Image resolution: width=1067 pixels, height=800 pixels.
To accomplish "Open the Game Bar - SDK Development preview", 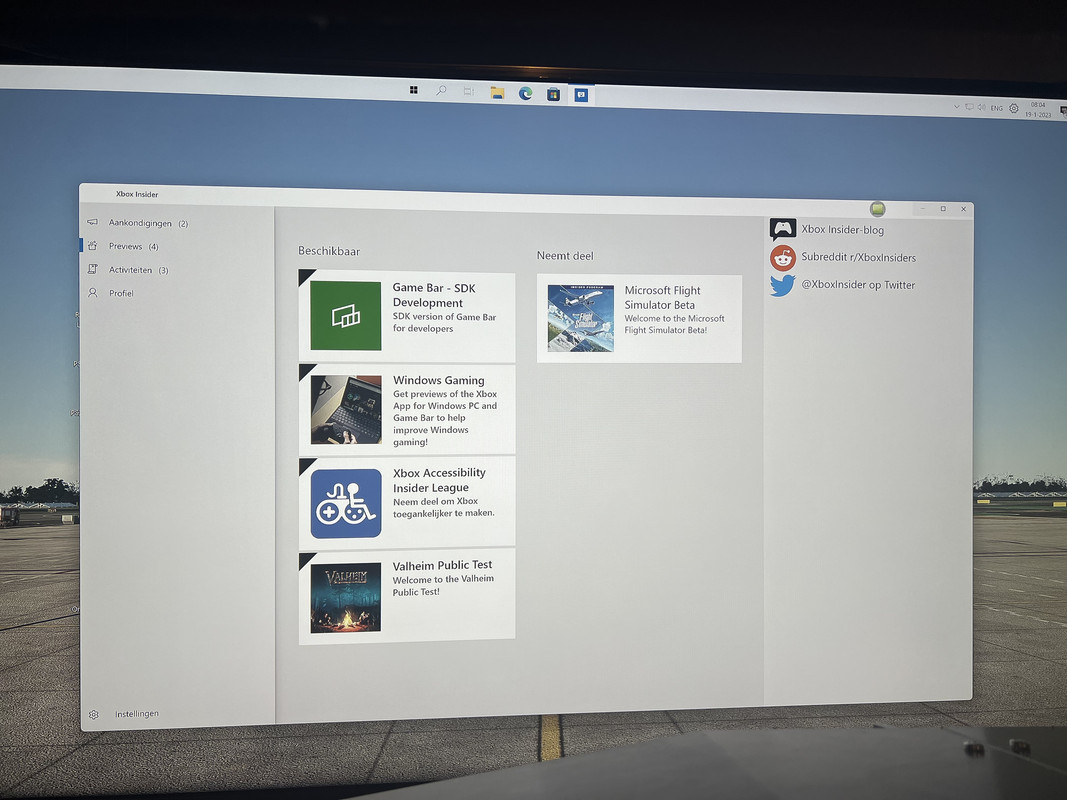I will (x=407, y=316).
